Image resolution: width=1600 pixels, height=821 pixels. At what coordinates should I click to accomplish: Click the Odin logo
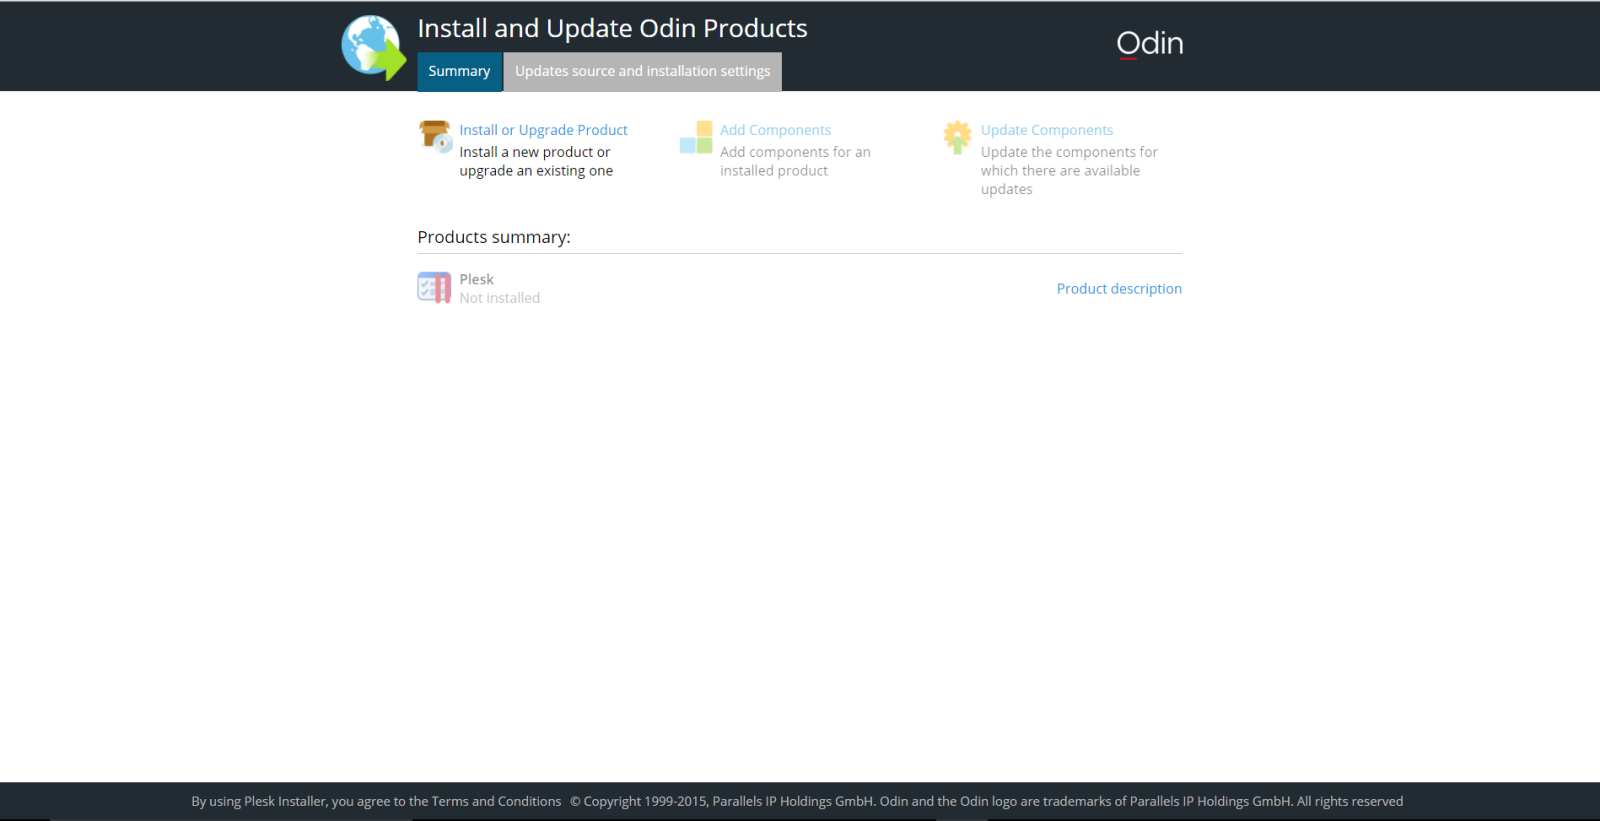[1150, 43]
